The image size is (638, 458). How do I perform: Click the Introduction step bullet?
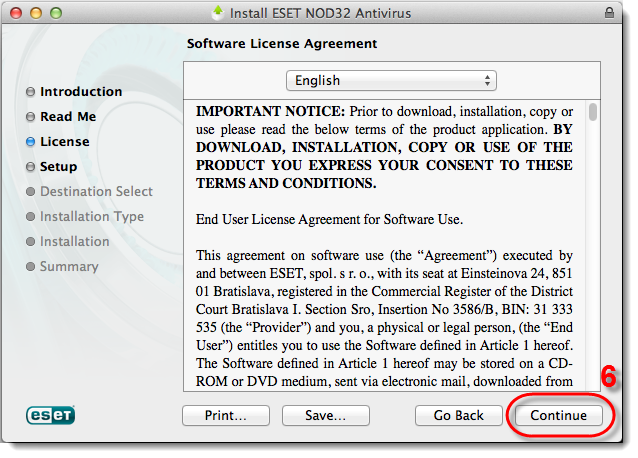[31, 92]
